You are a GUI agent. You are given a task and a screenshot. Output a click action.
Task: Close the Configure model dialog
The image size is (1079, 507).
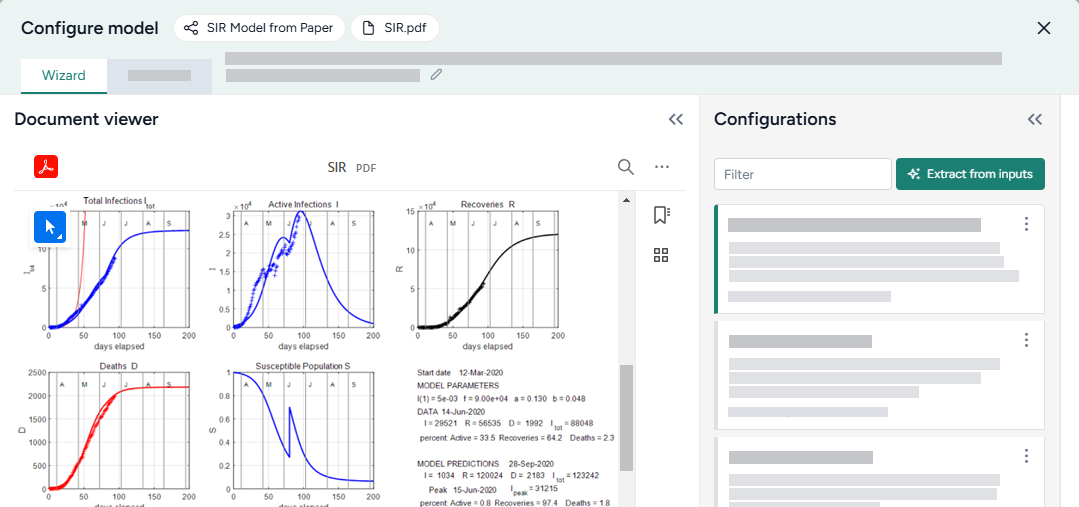tap(1044, 28)
